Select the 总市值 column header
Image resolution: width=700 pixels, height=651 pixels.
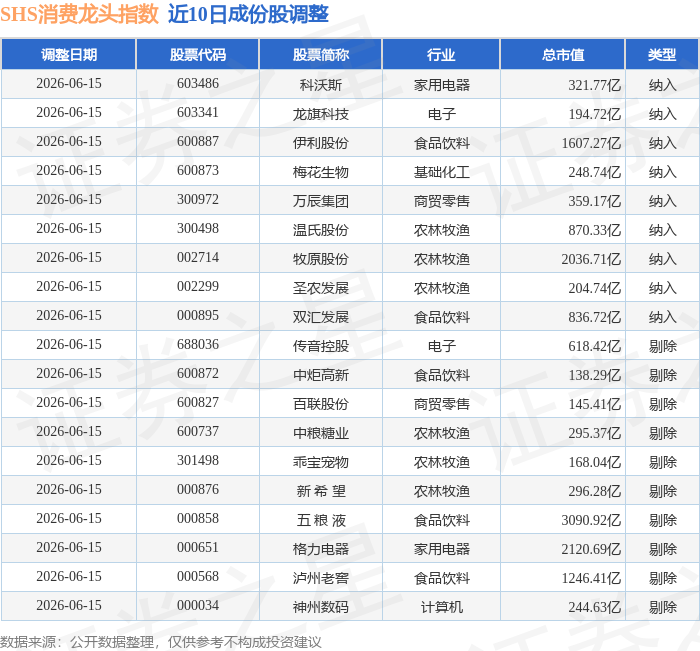point(562,54)
